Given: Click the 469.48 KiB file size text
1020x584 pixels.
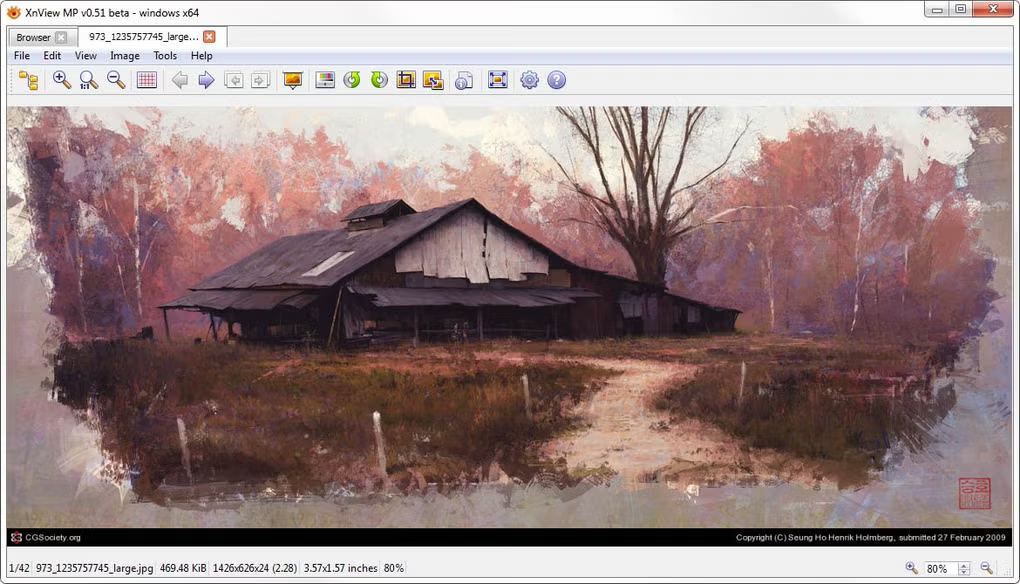Looking at the screenshot, I should [183, 568].
